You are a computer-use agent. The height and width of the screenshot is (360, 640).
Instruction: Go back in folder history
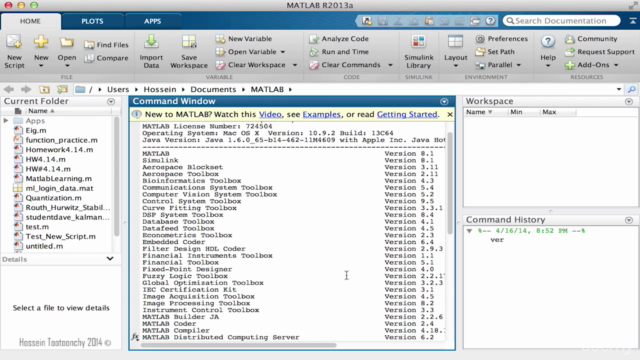(x=9, y=89)
